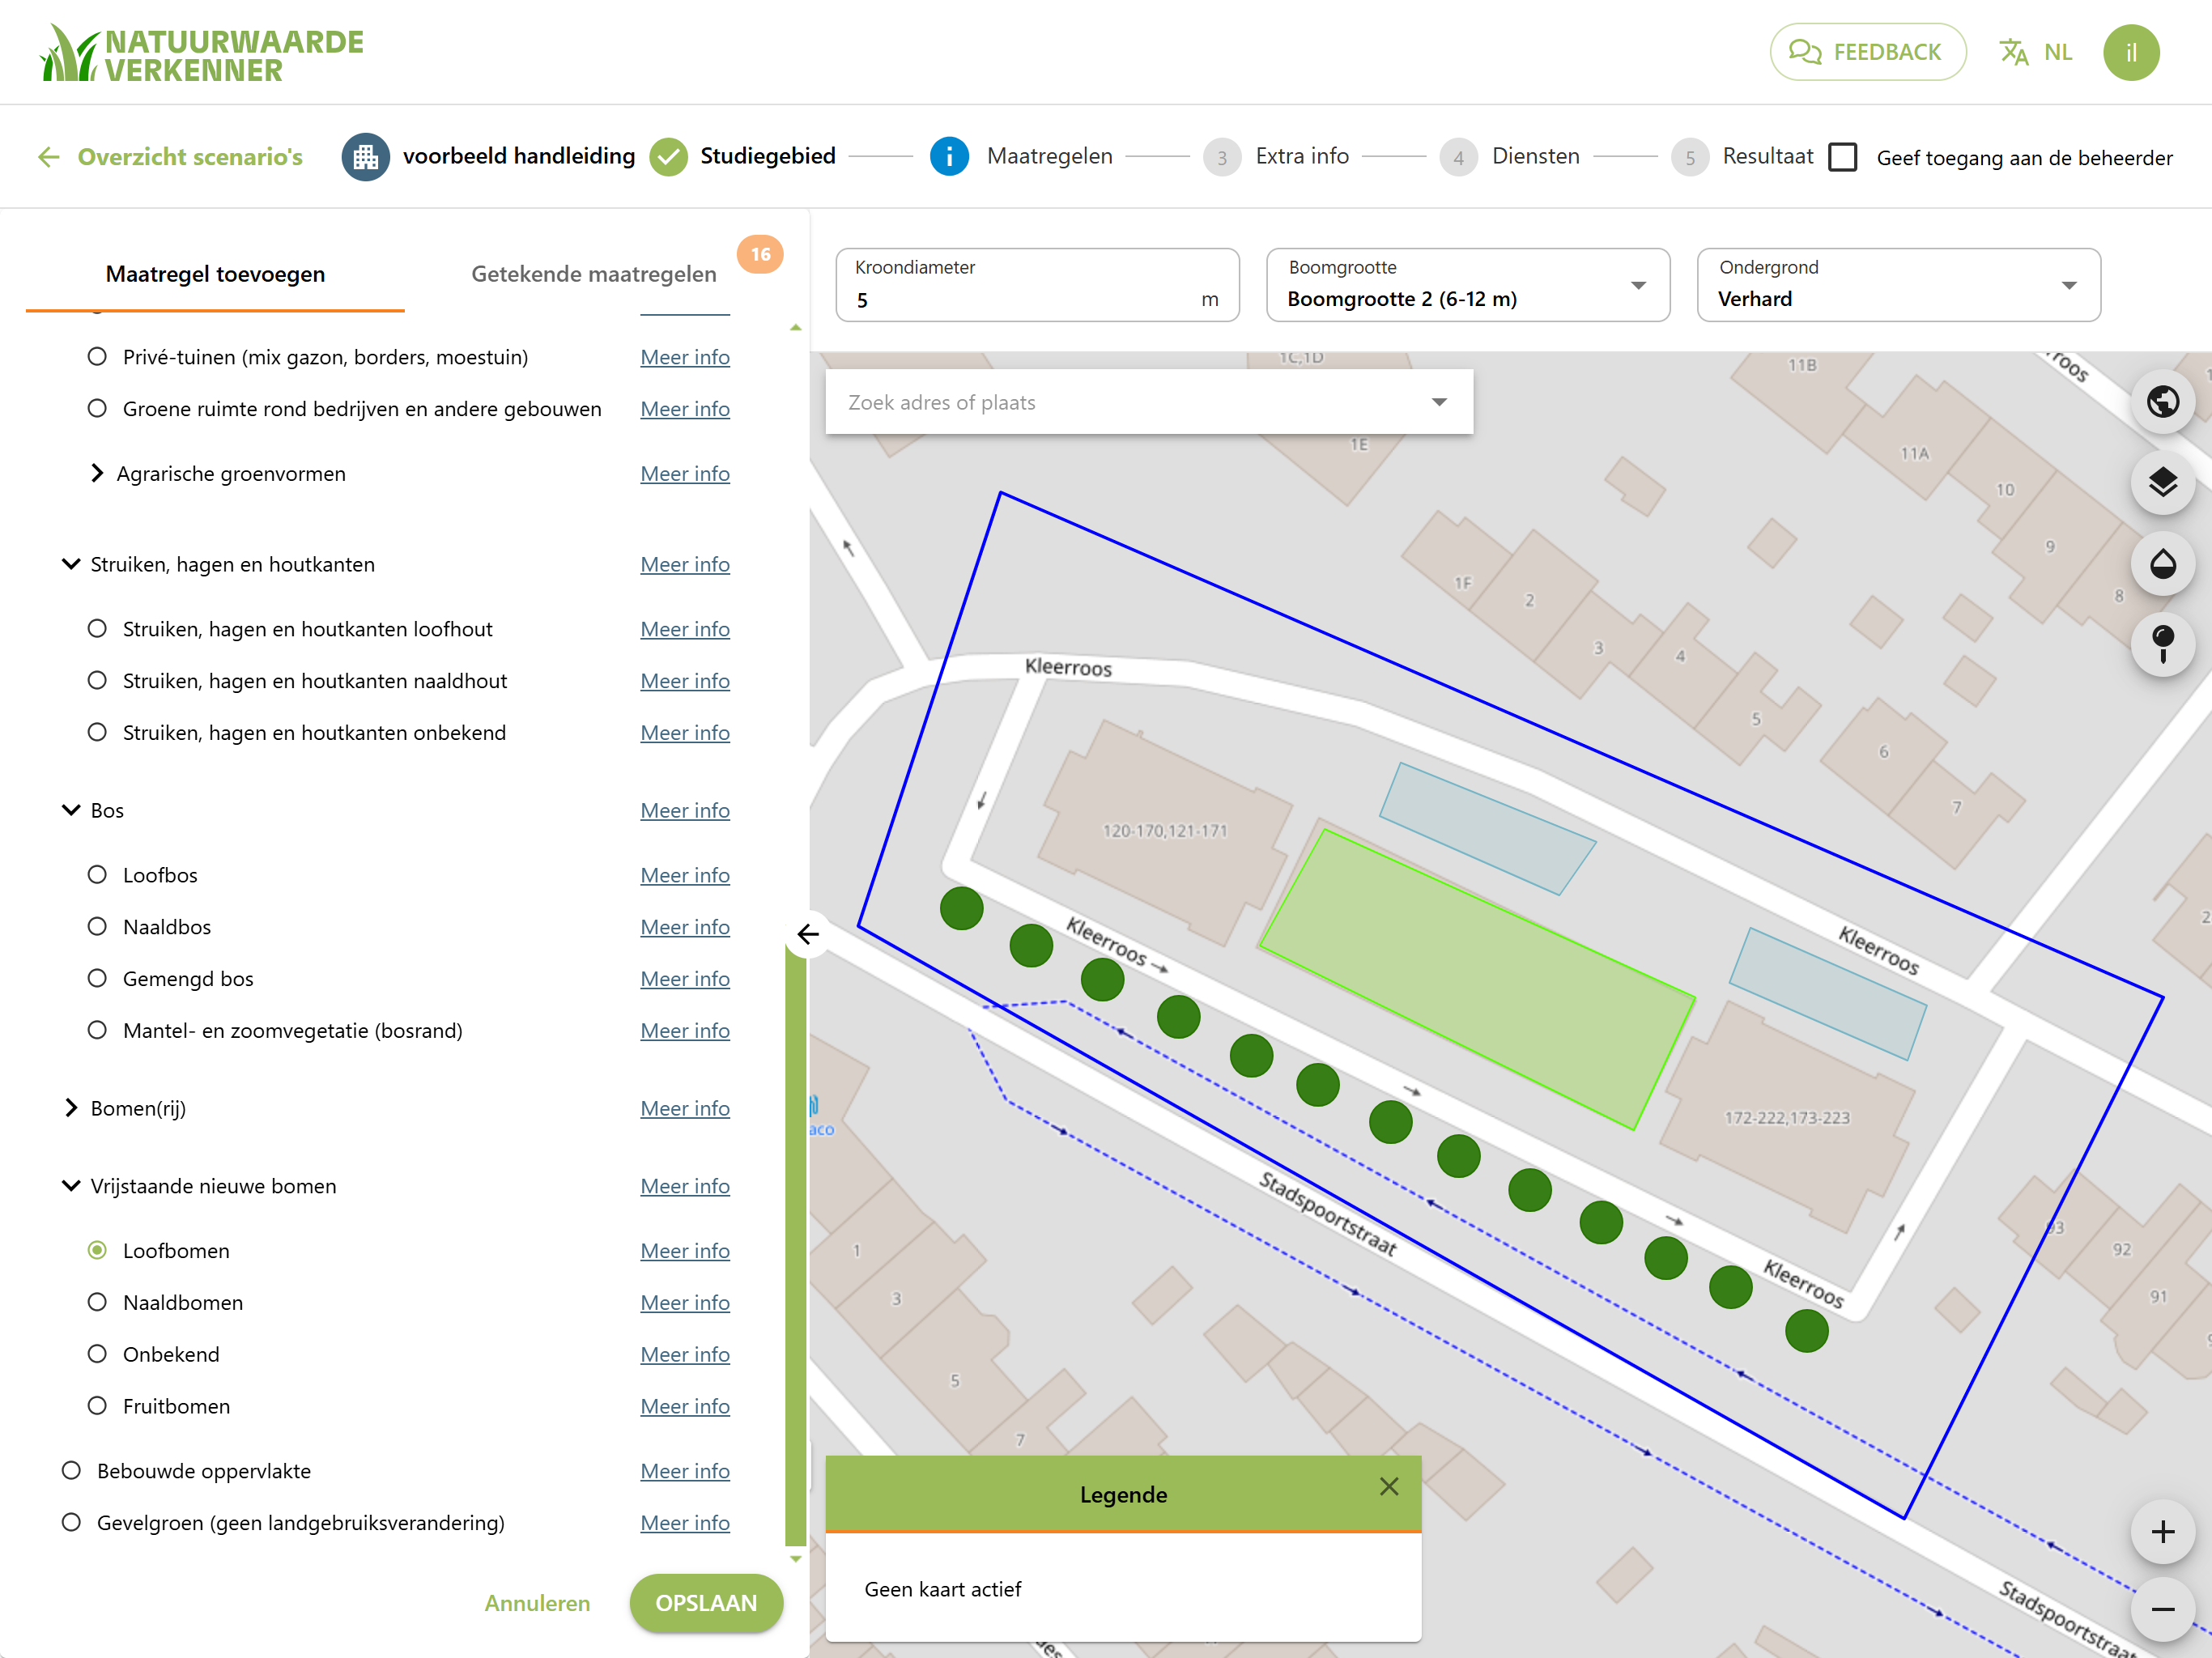The height and width of the screenshot is (1658, 2212).
Task: Click Annuleren to cancel
Action: point(537,1603)
